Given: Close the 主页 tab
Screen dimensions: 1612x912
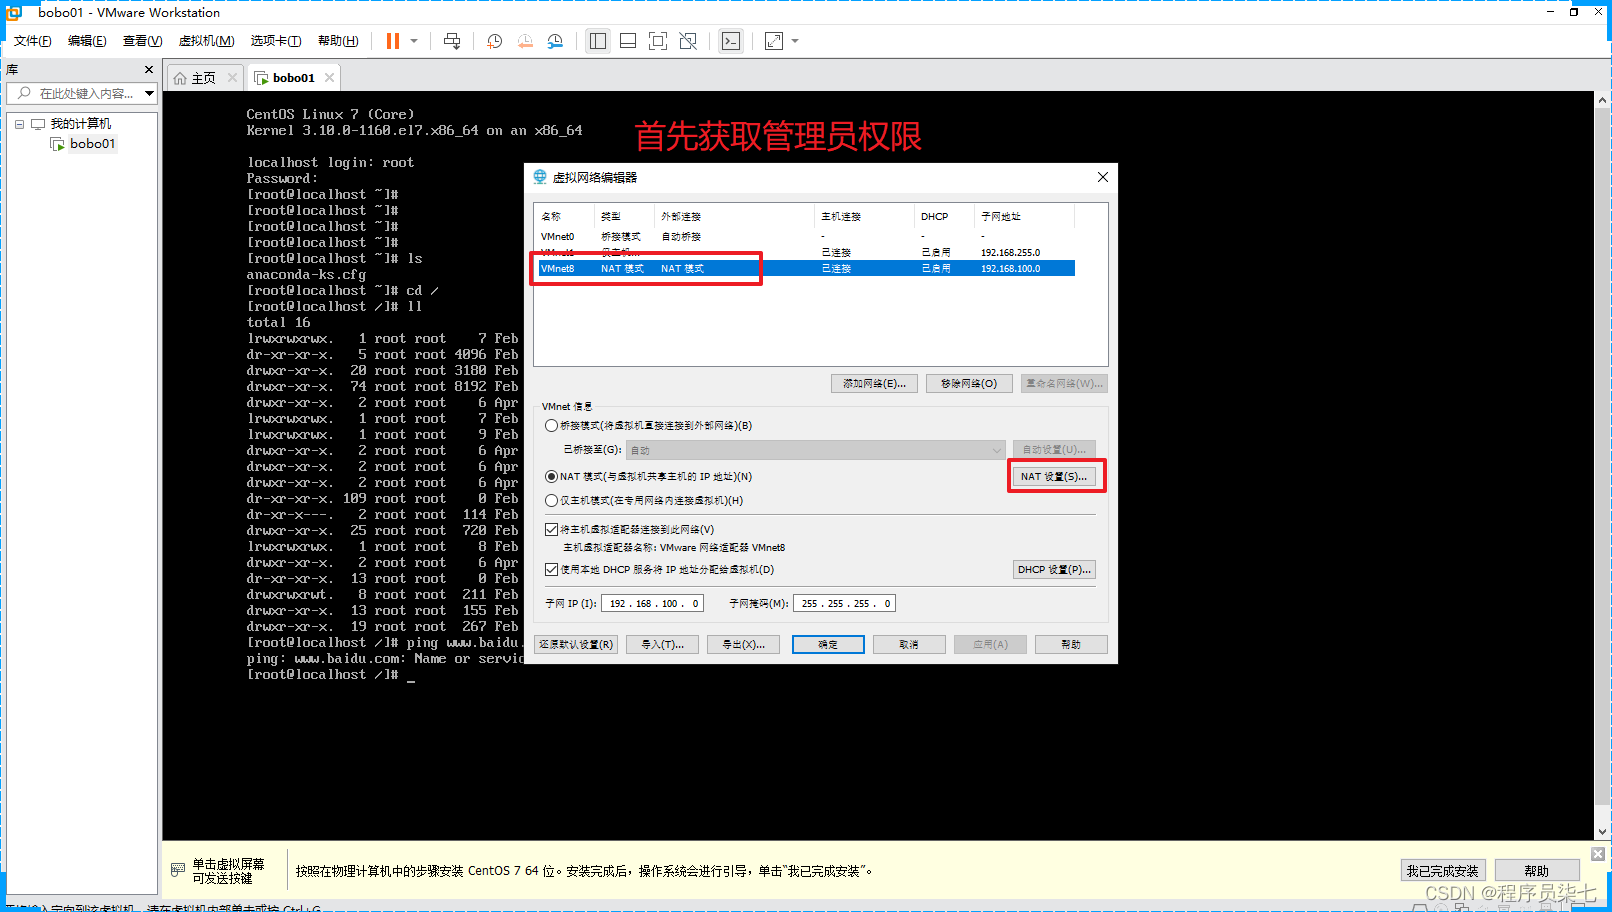Looking at the screenshot, I should click(232, 77).
